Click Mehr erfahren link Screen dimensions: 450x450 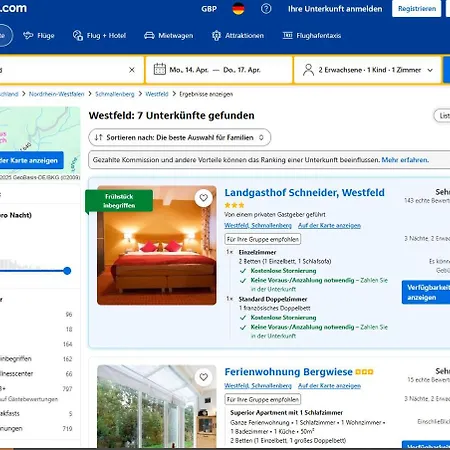(405, 160)
